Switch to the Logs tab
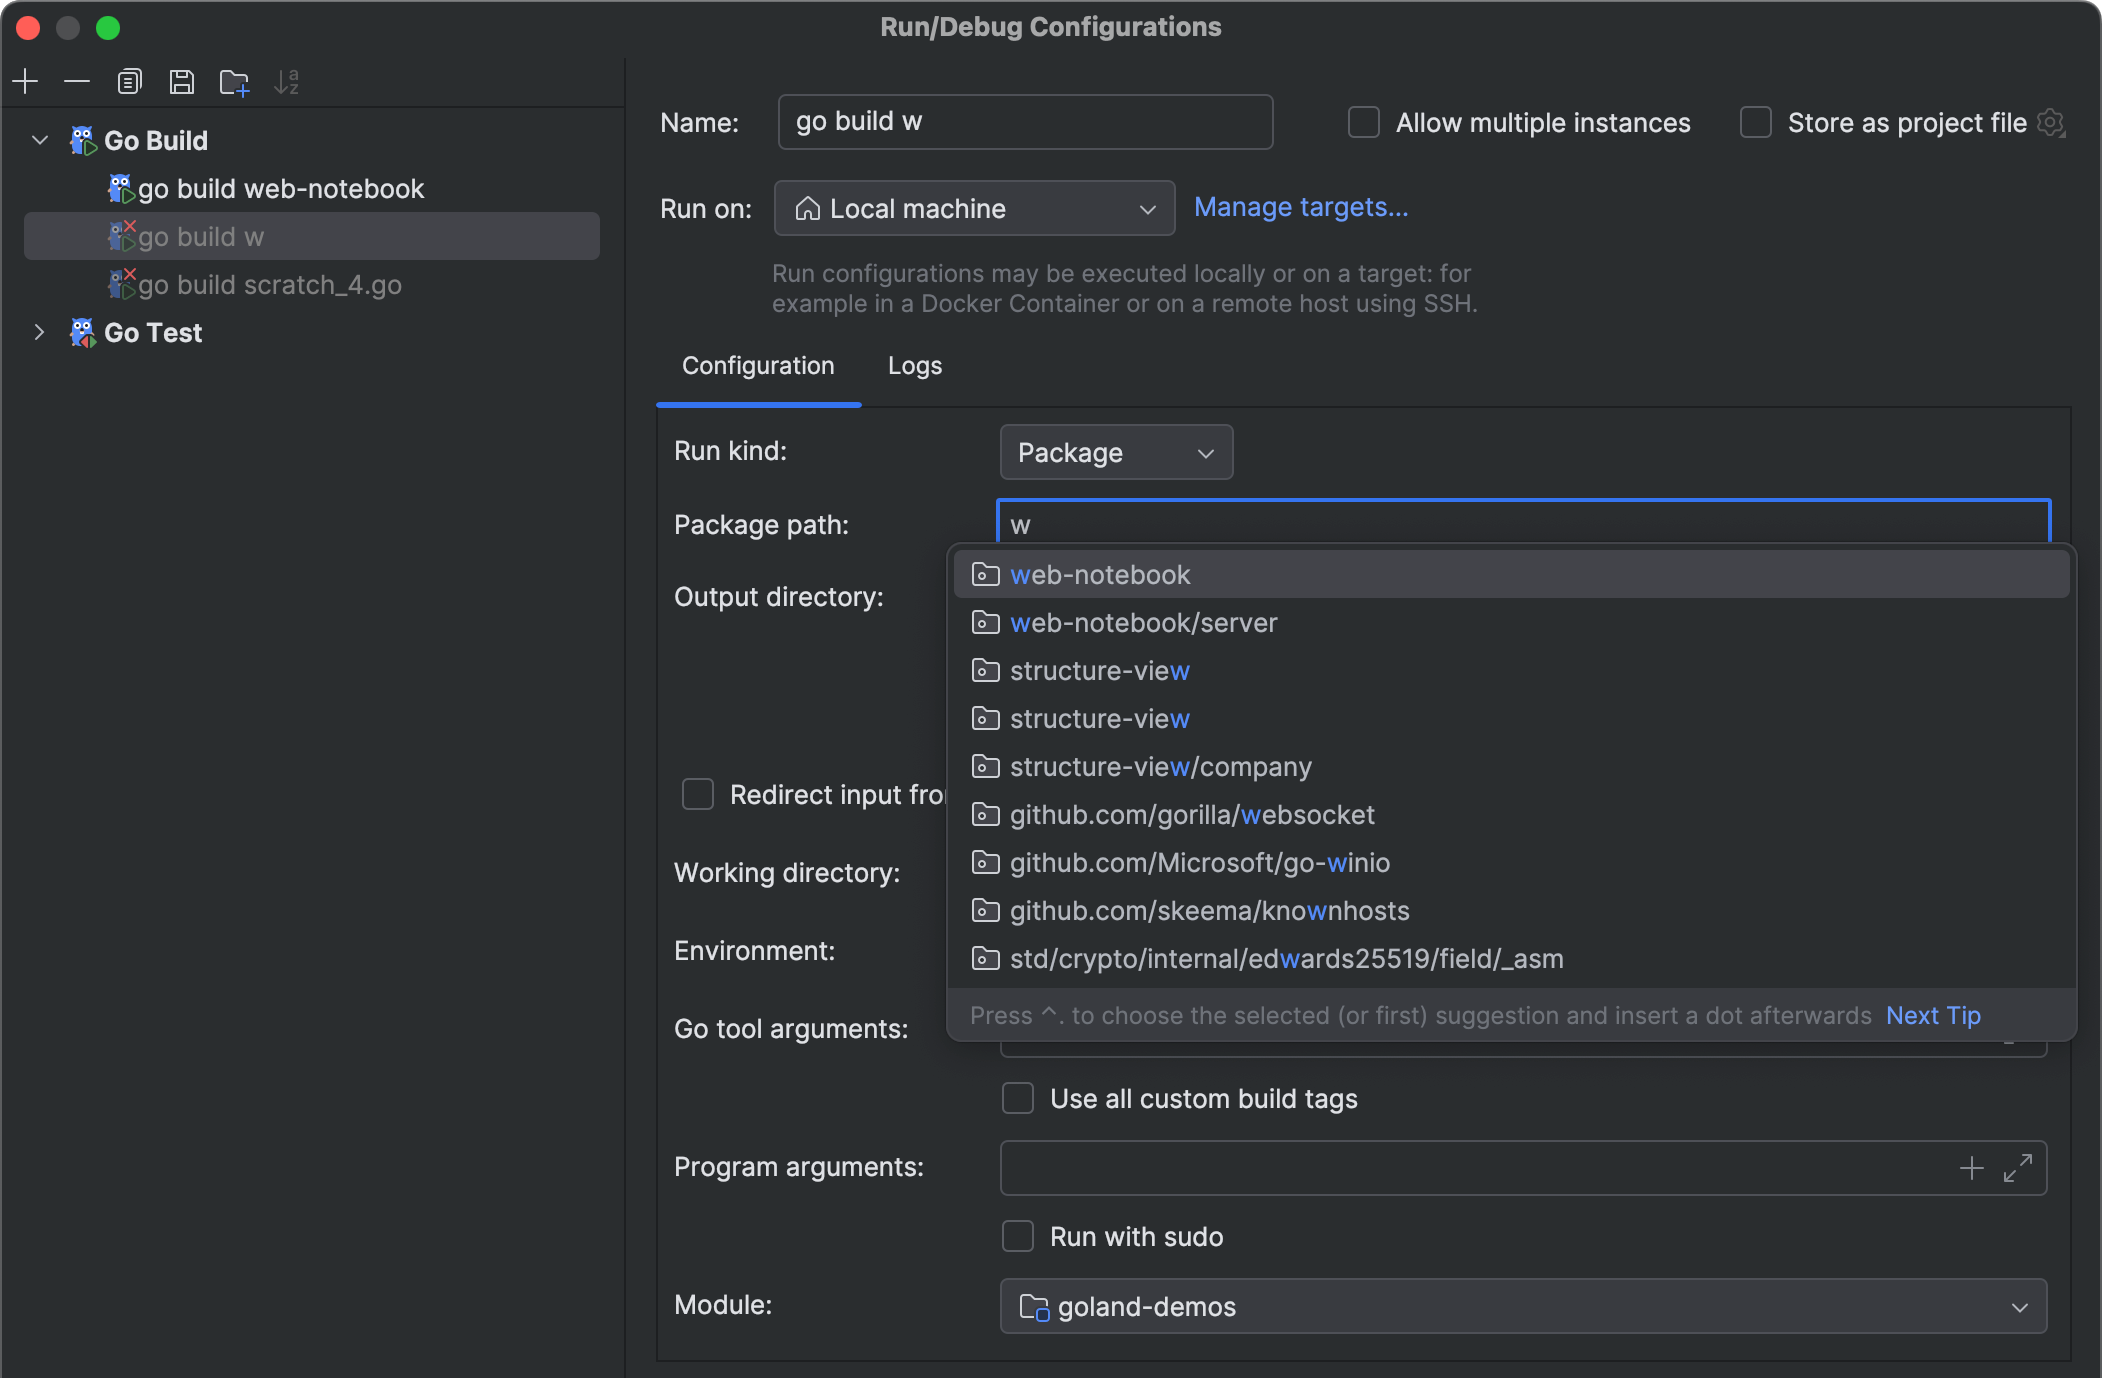Image resolution: width=2102 pixels, height=1378 pixels. [x=914, y=366]
